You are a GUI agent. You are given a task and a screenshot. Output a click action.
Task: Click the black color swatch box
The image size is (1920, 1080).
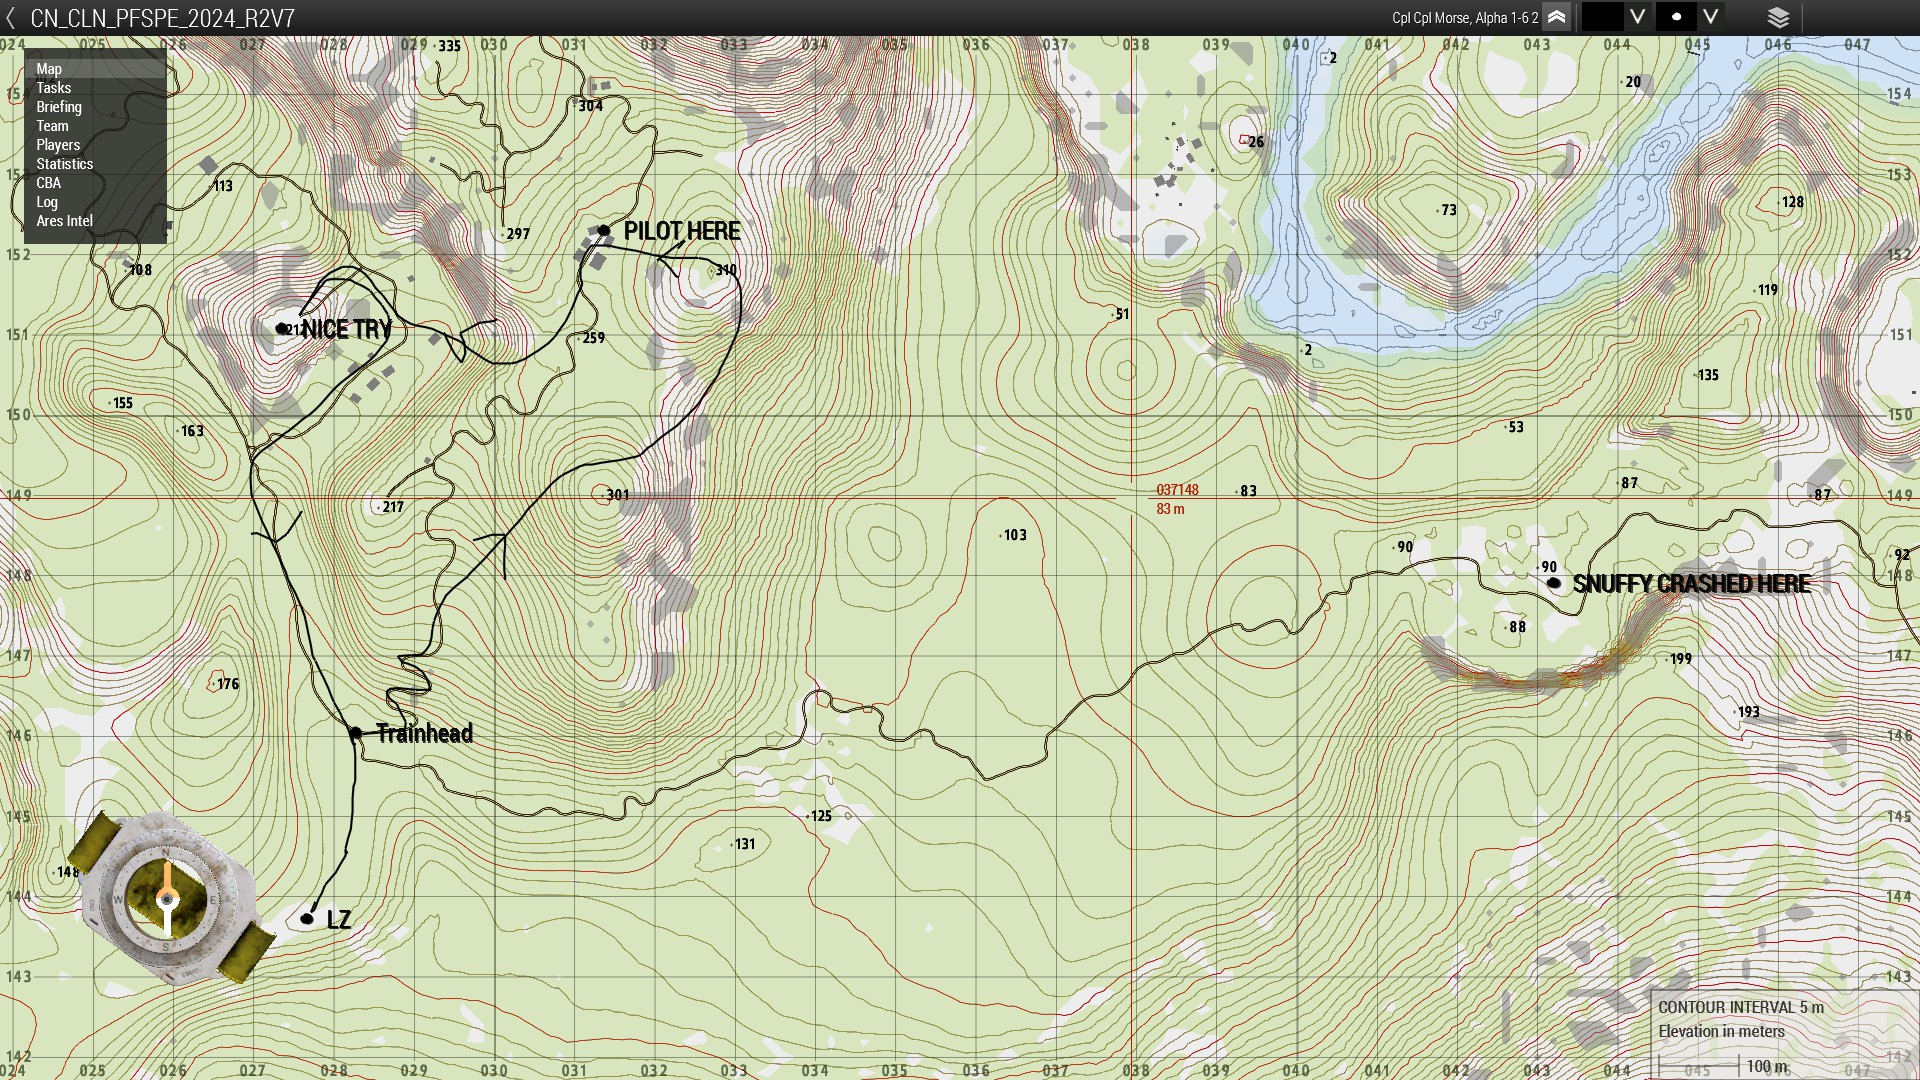(x=1602, y=17)
